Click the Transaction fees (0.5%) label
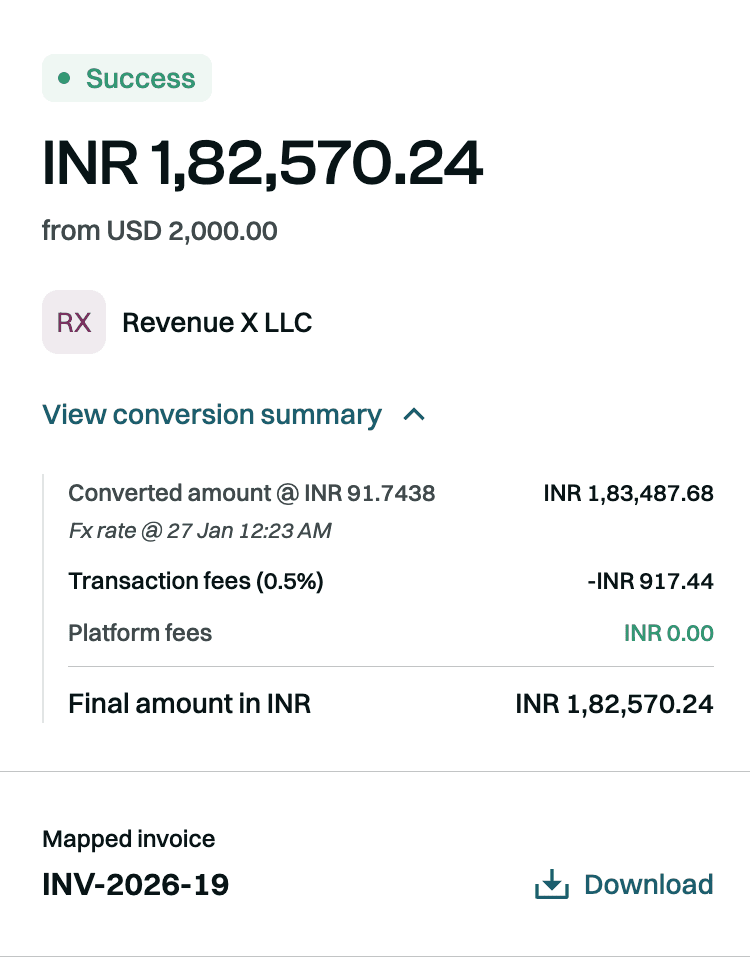This screenshot has height=962, width=750. (x=195, y=581)
